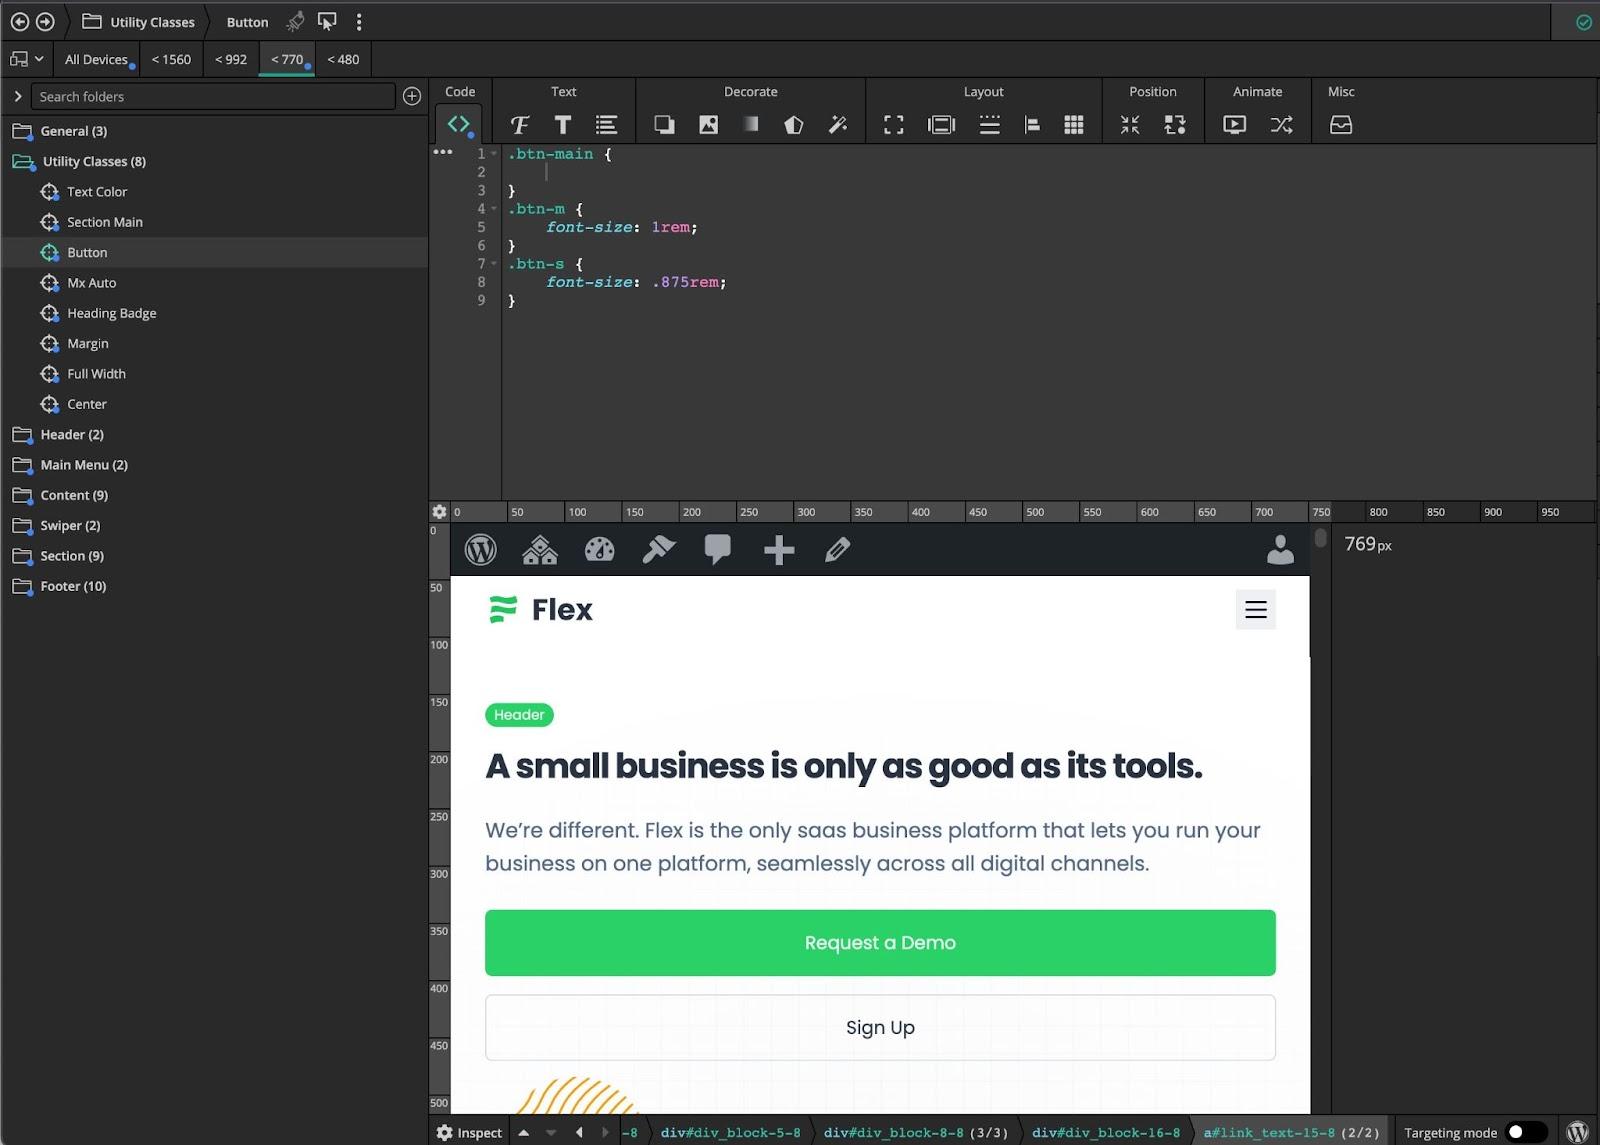Open the Misc tray icon

1340,125
